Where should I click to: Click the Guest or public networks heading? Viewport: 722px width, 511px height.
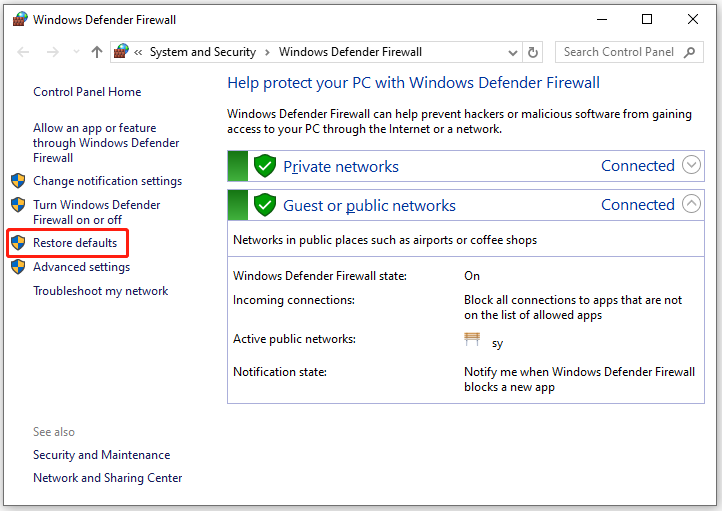coord(369,205)
